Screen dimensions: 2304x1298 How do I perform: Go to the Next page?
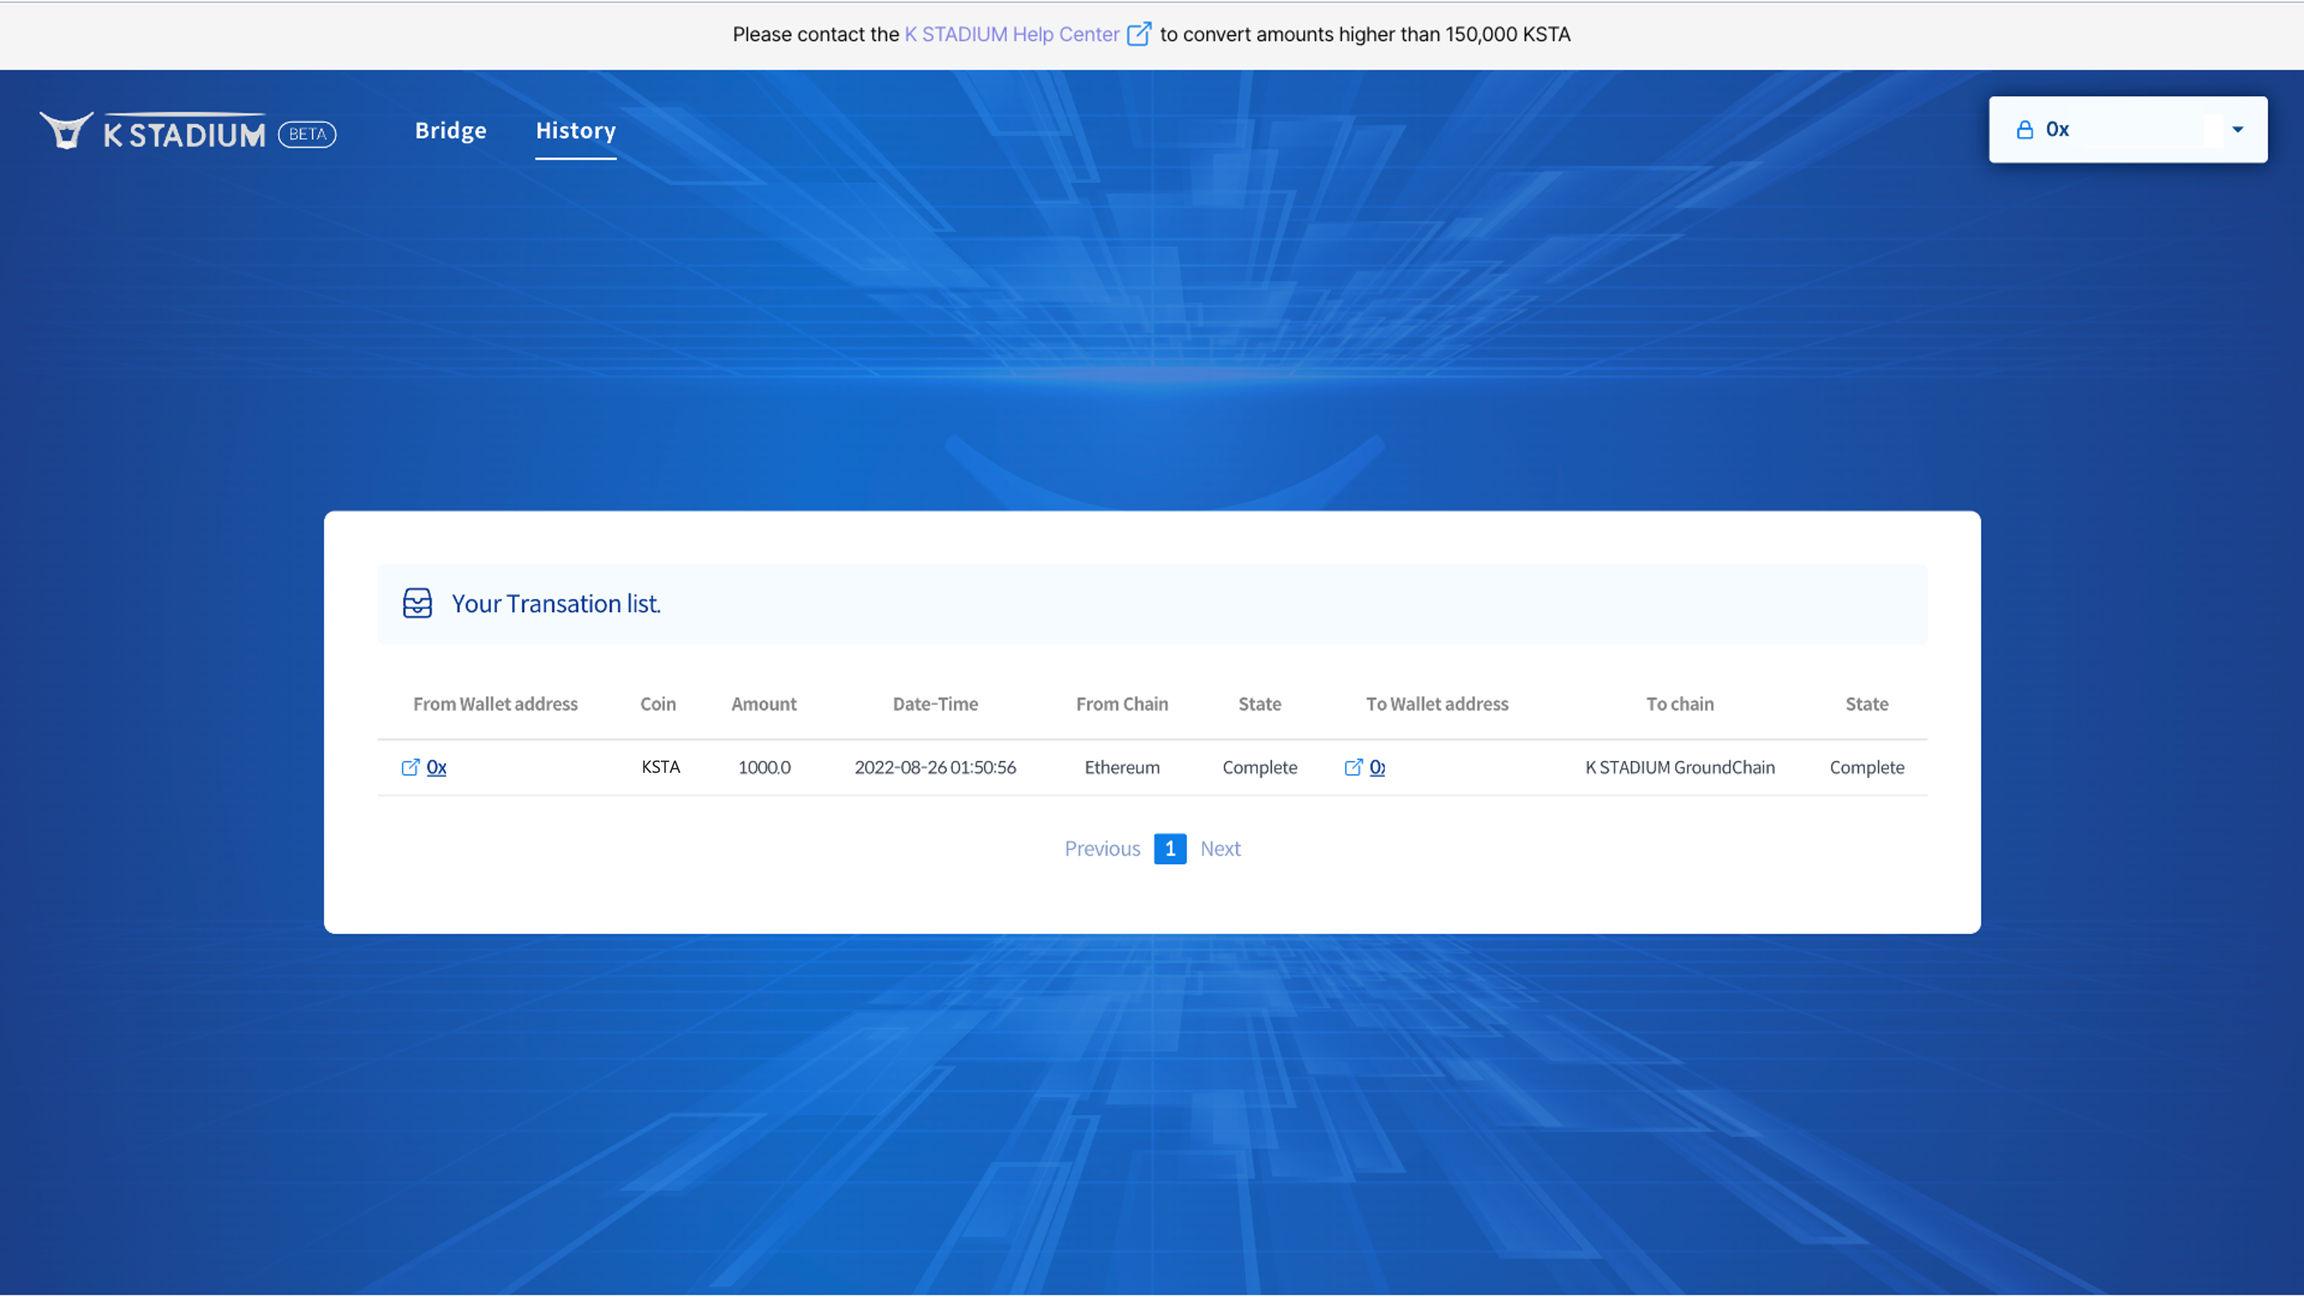tap(1220, 849)
